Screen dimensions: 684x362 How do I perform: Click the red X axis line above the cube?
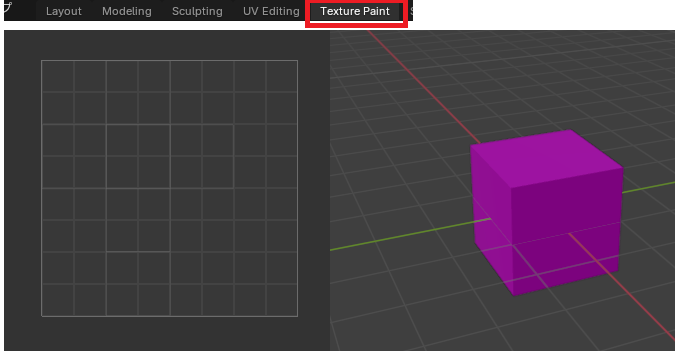pos(423,87)
